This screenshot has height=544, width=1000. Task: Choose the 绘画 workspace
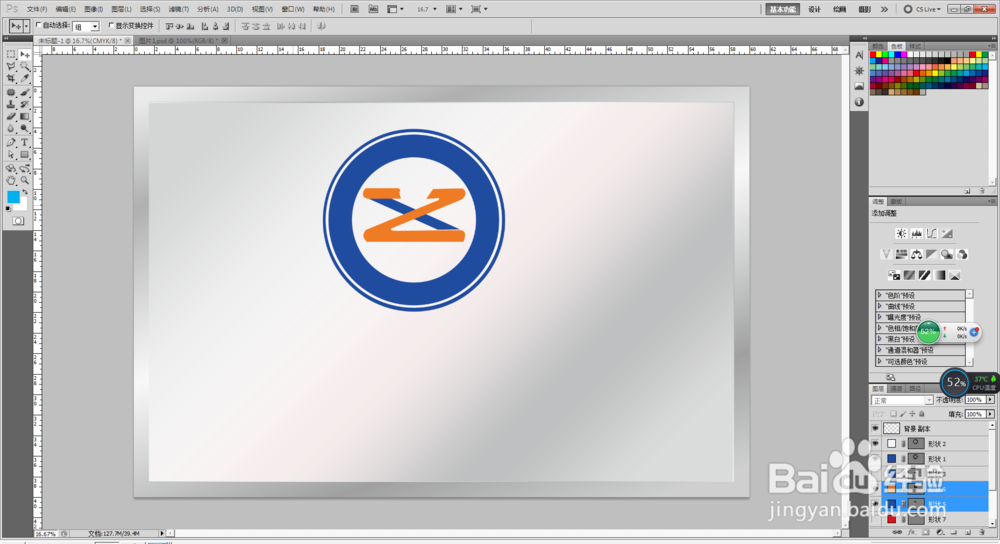coord(839,10)
